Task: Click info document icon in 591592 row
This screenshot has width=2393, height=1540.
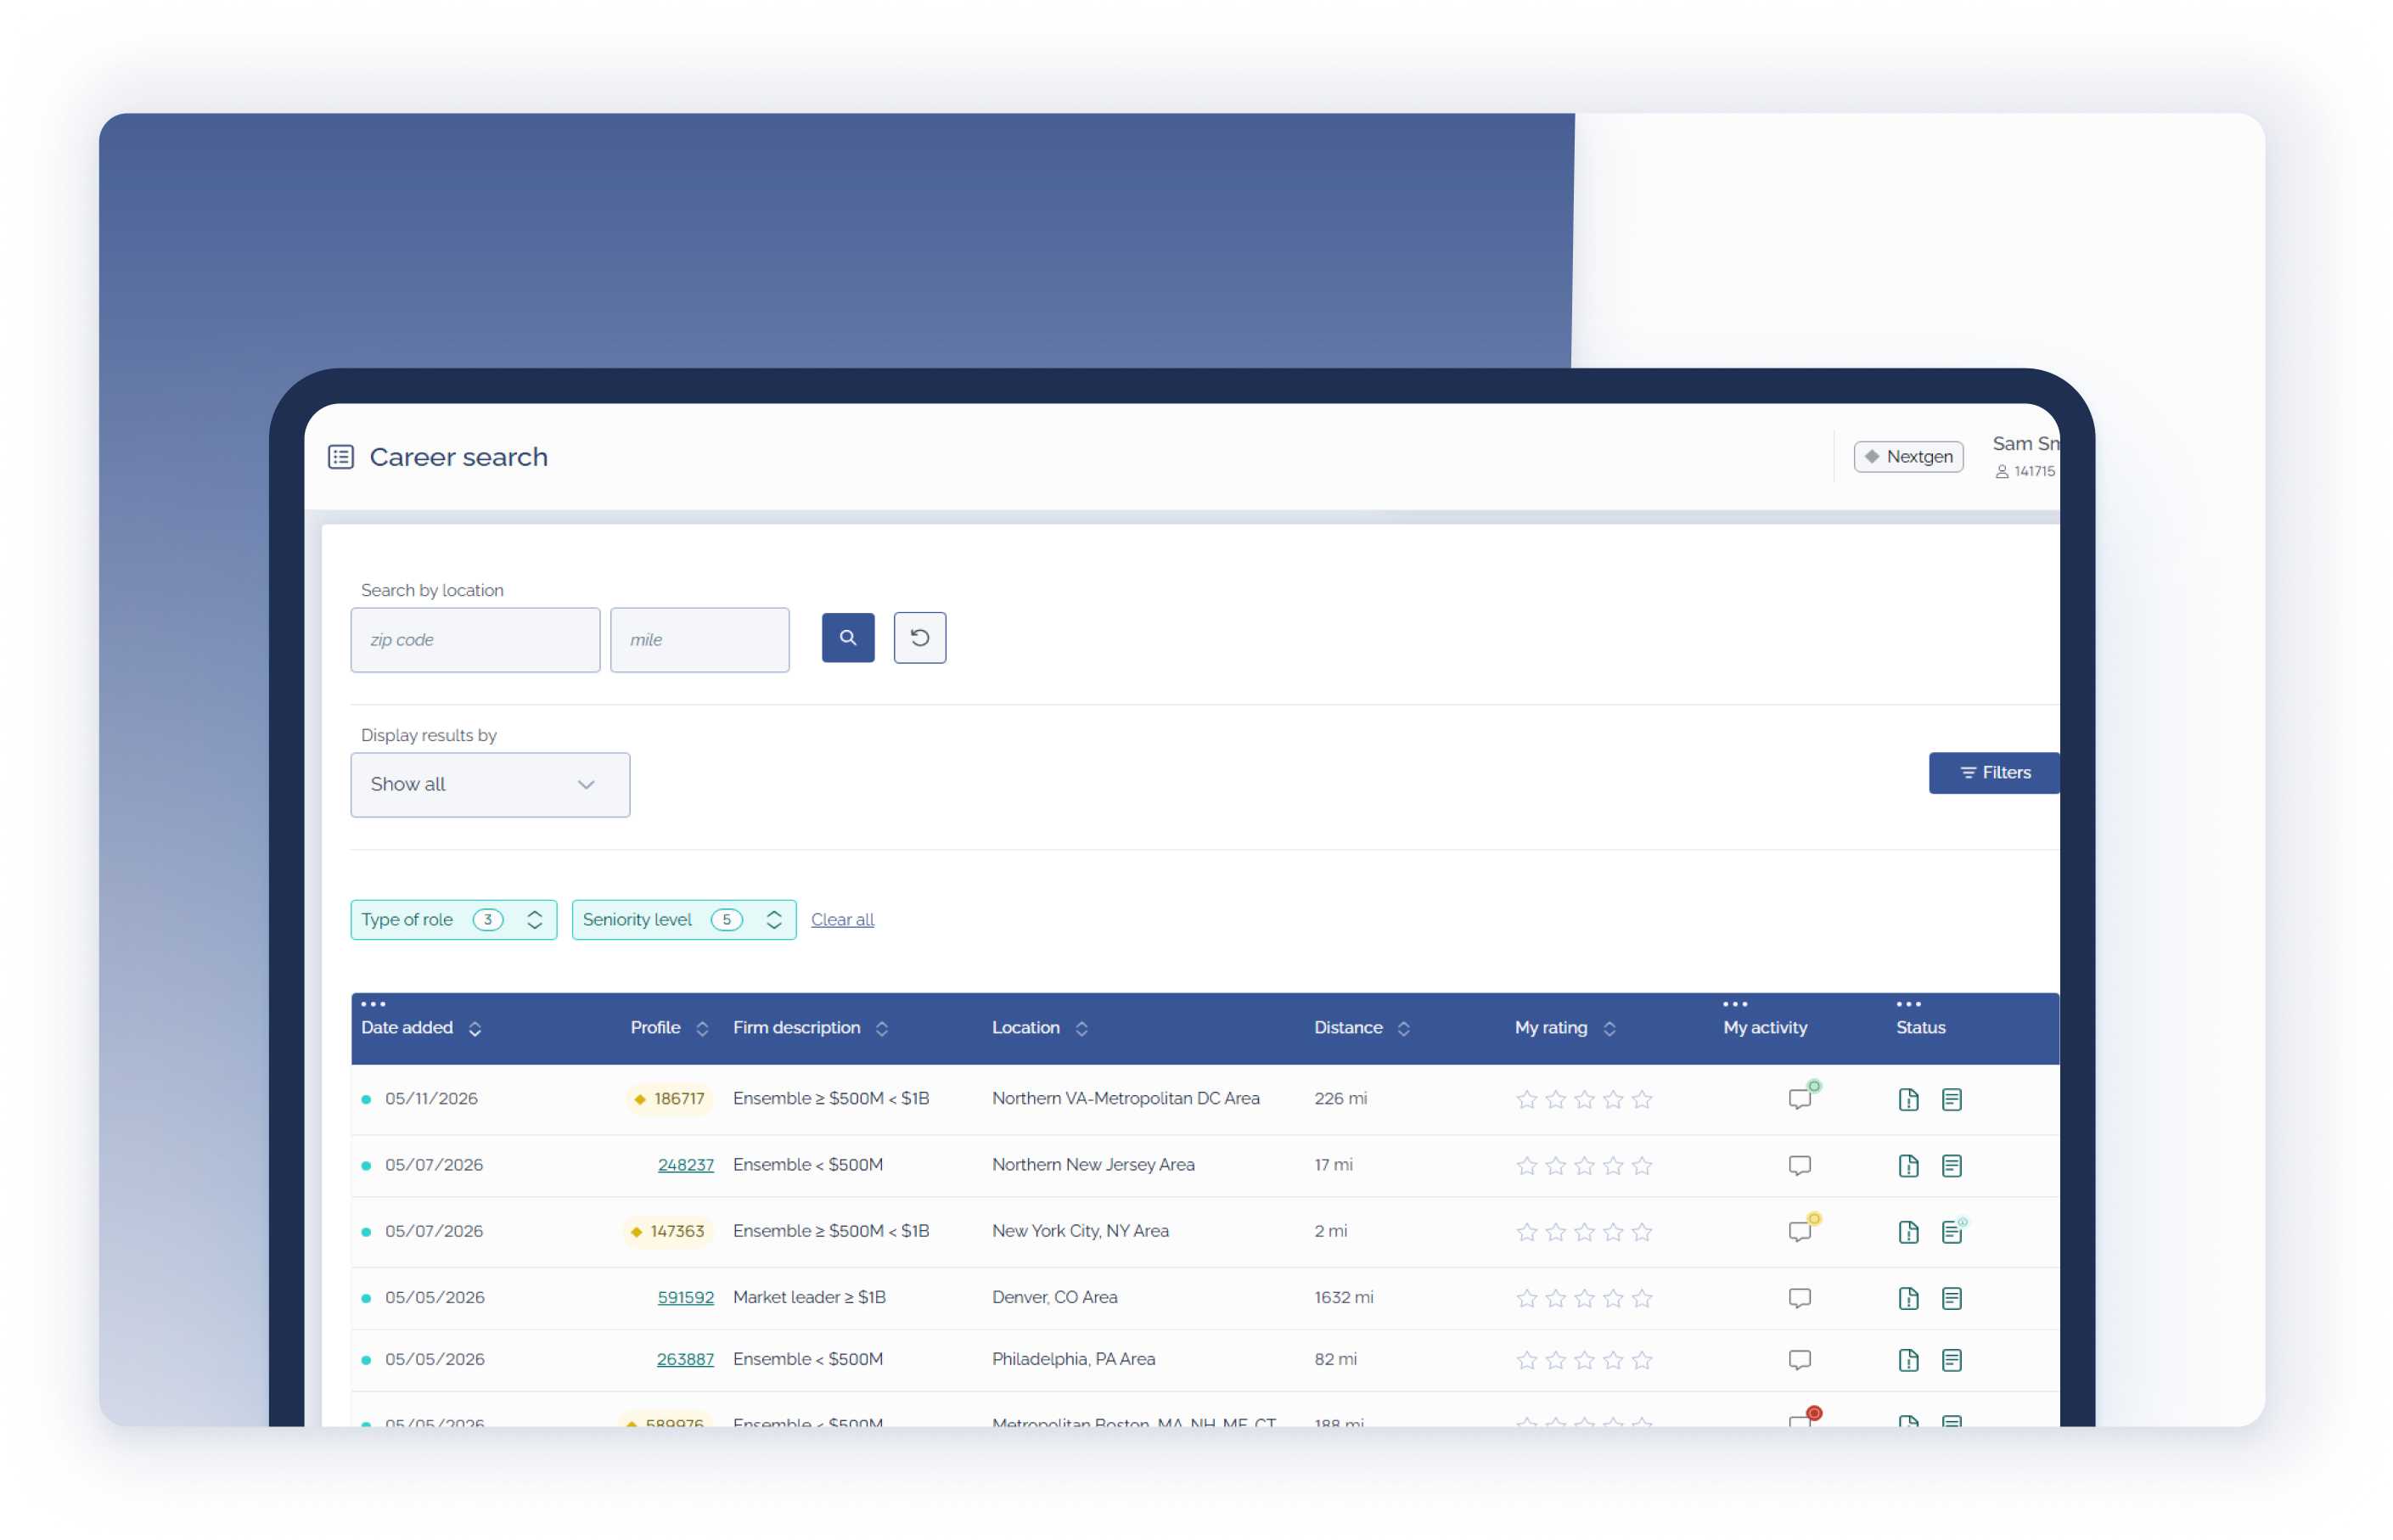Action: (x=1909, y=1298)
